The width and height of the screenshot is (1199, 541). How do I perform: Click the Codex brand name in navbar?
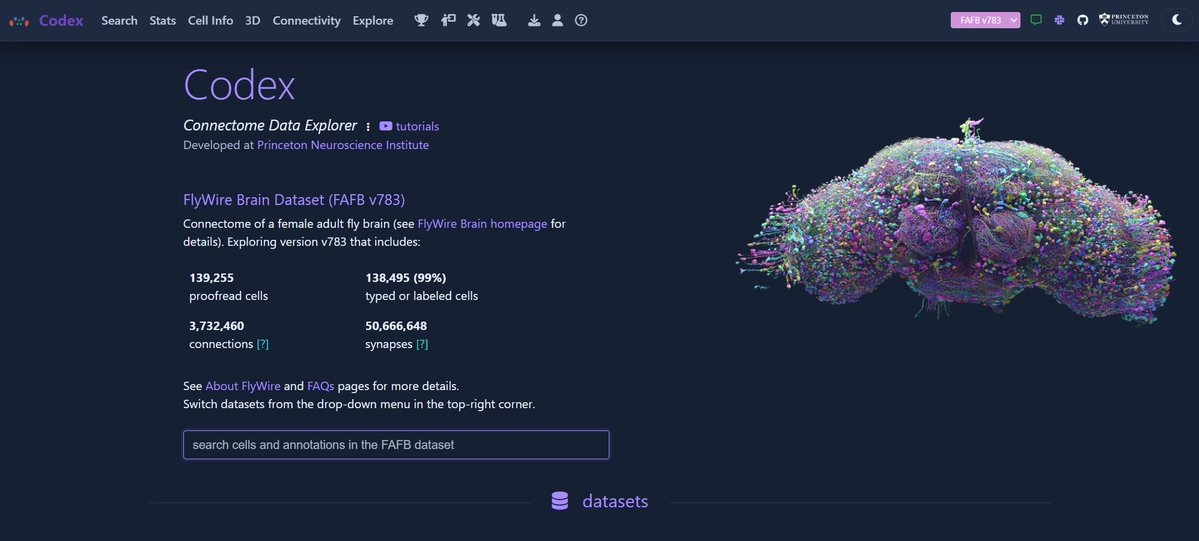[x=61, y=21]
